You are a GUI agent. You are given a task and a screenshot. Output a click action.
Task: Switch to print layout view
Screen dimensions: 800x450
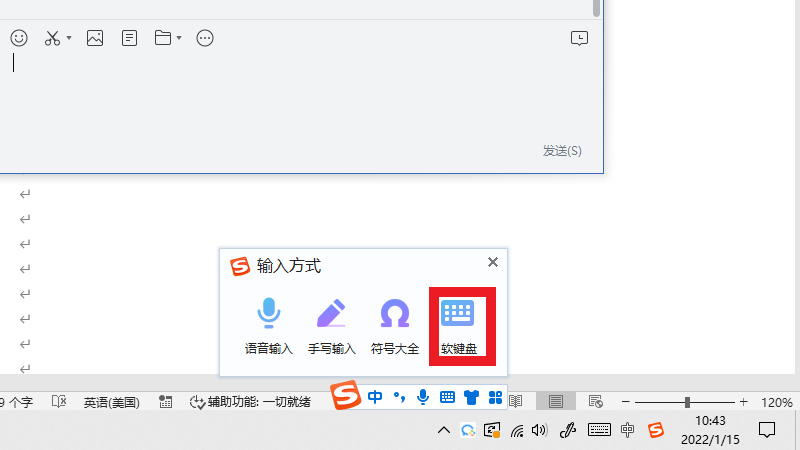[556, 402]
